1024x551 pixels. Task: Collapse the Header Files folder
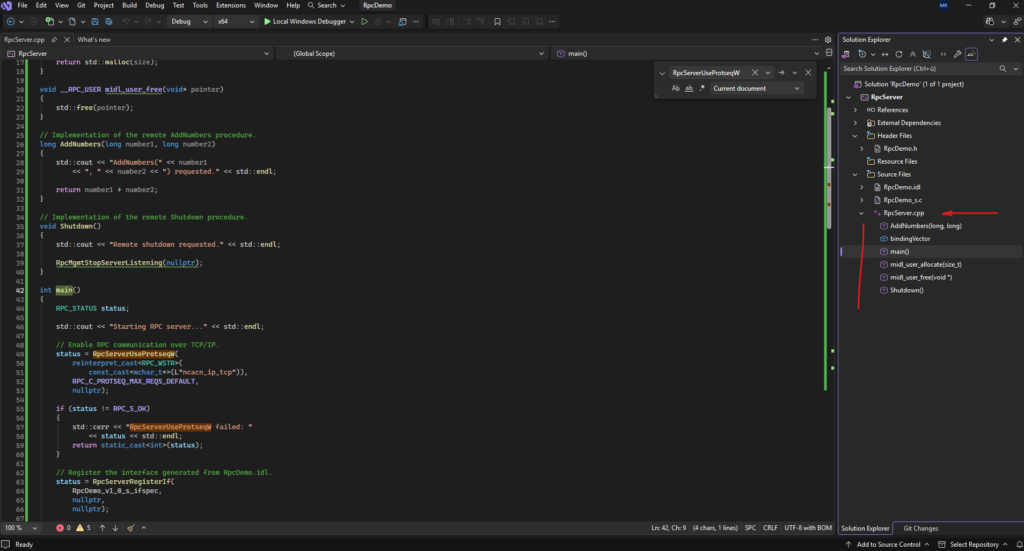(855, 136)
